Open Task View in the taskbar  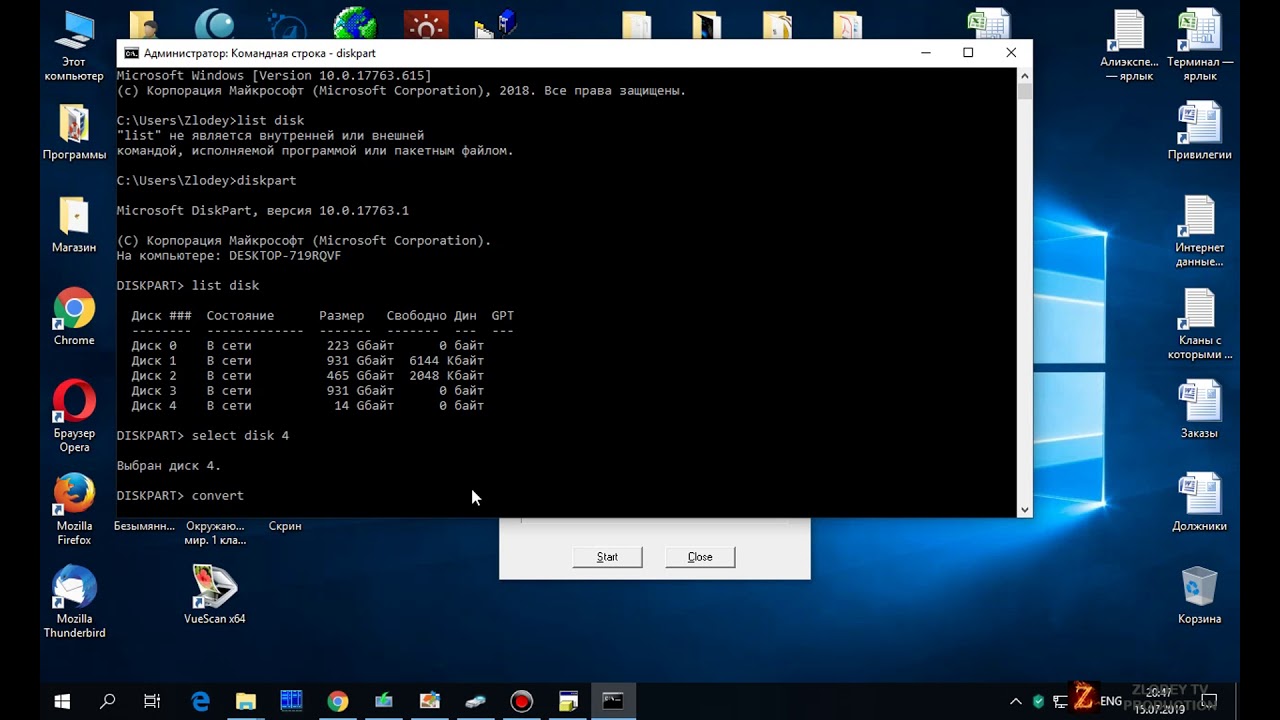[152, 701]
